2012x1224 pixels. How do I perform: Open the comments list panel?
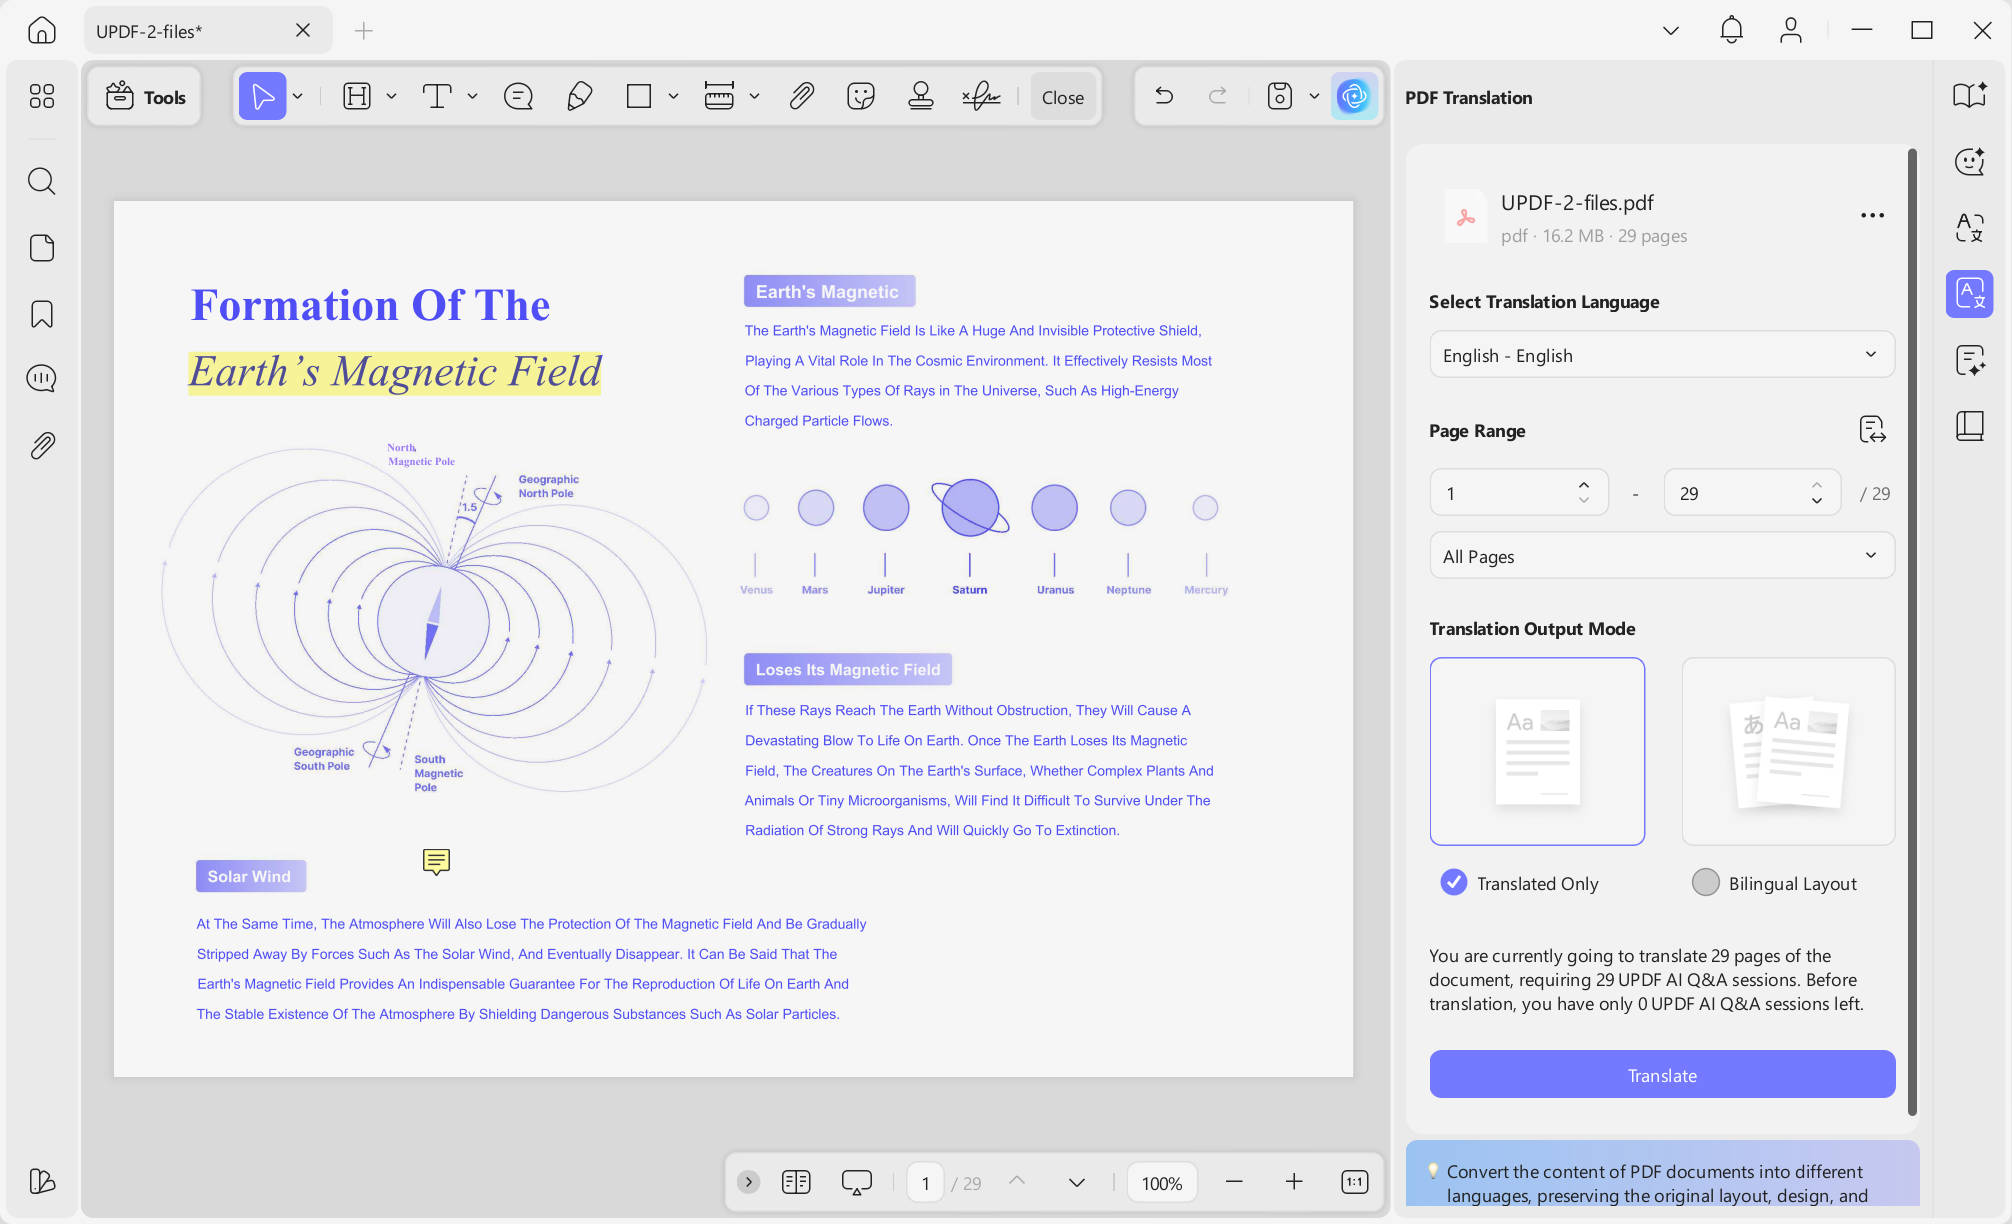click(41, 379)
